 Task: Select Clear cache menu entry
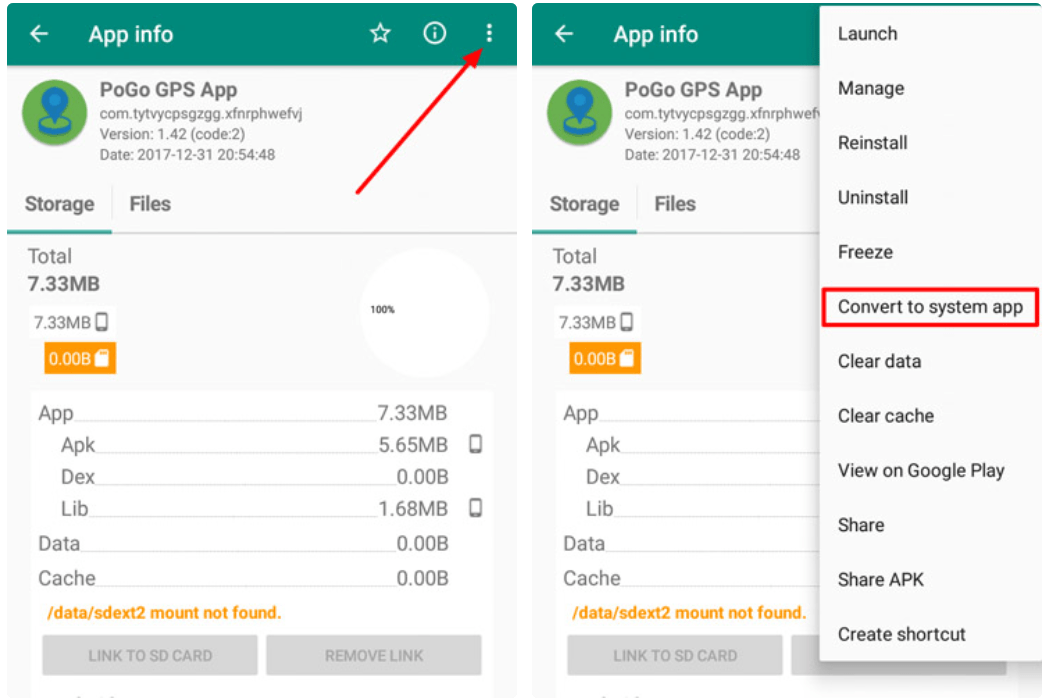click(x=929, y=416)
